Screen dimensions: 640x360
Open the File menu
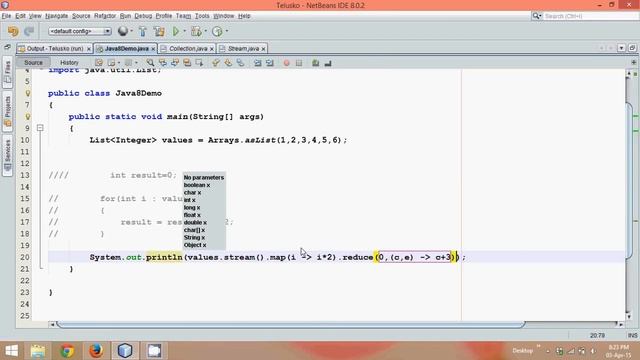coord(6,16)
